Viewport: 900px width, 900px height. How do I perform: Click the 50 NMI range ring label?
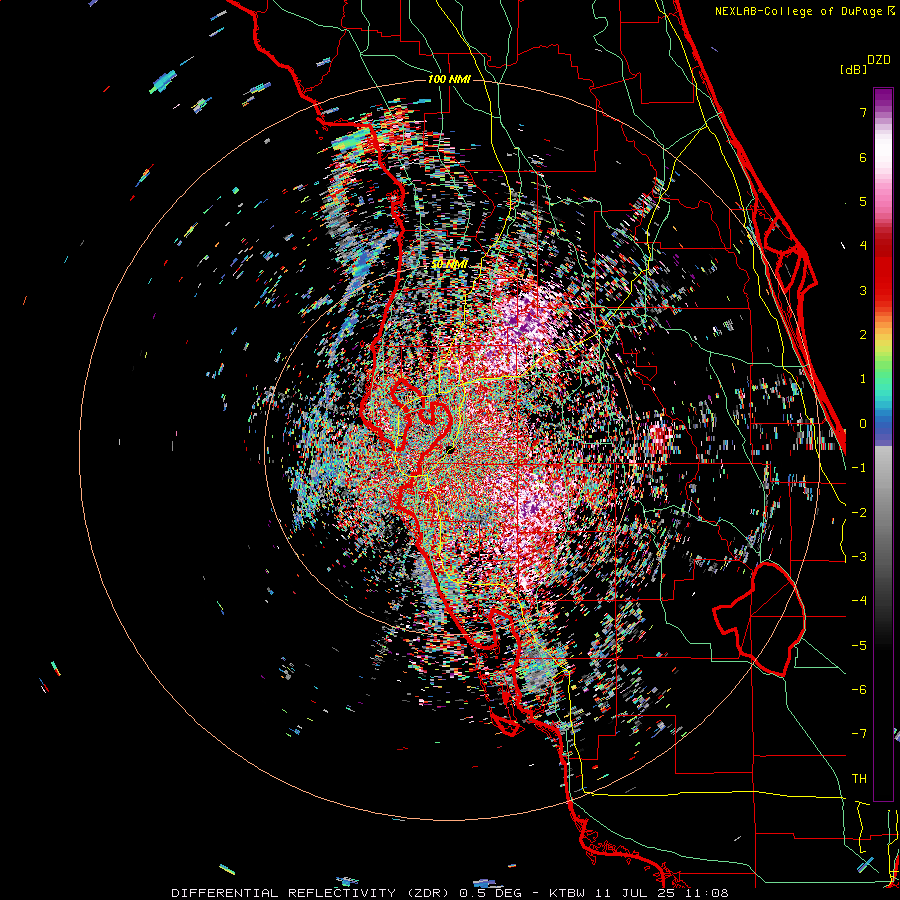tap(449, 264)
